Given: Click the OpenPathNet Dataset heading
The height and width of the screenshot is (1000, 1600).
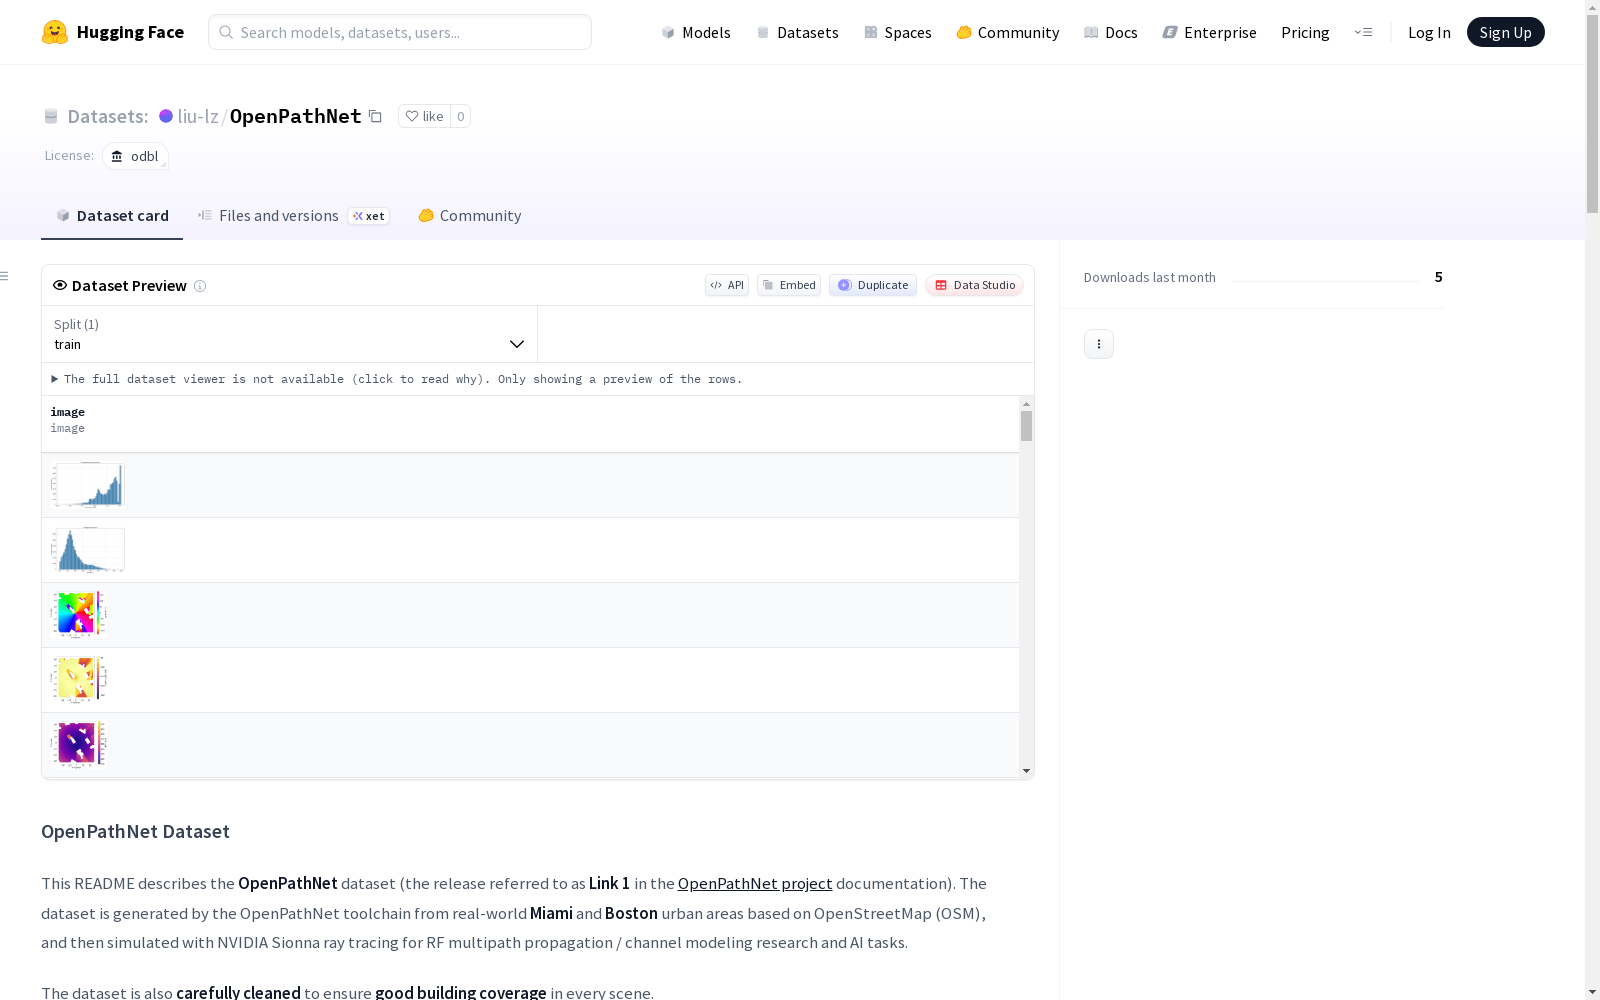Looking at the screenshot, I should coord(135,831).
